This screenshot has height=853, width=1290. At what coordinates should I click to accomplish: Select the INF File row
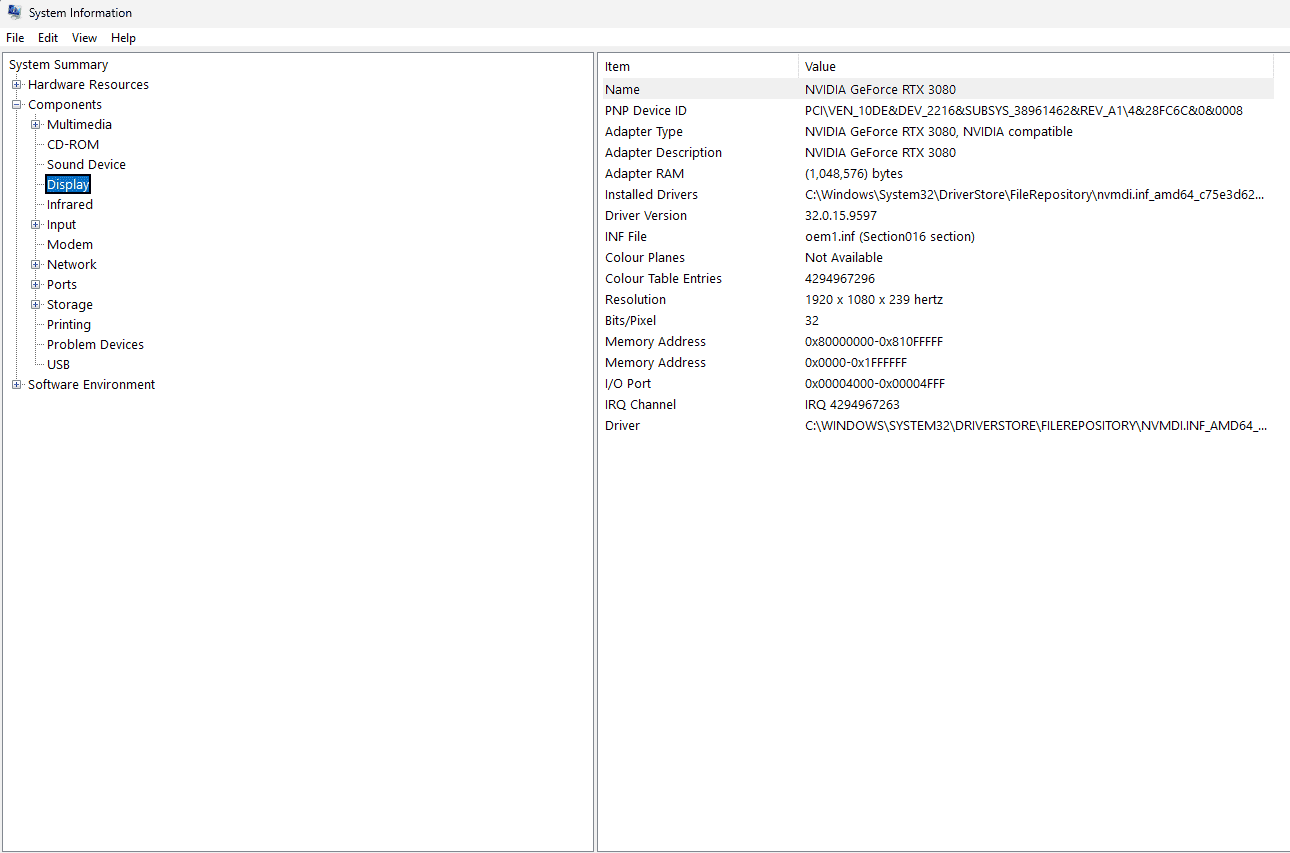(x=936, y=237)
